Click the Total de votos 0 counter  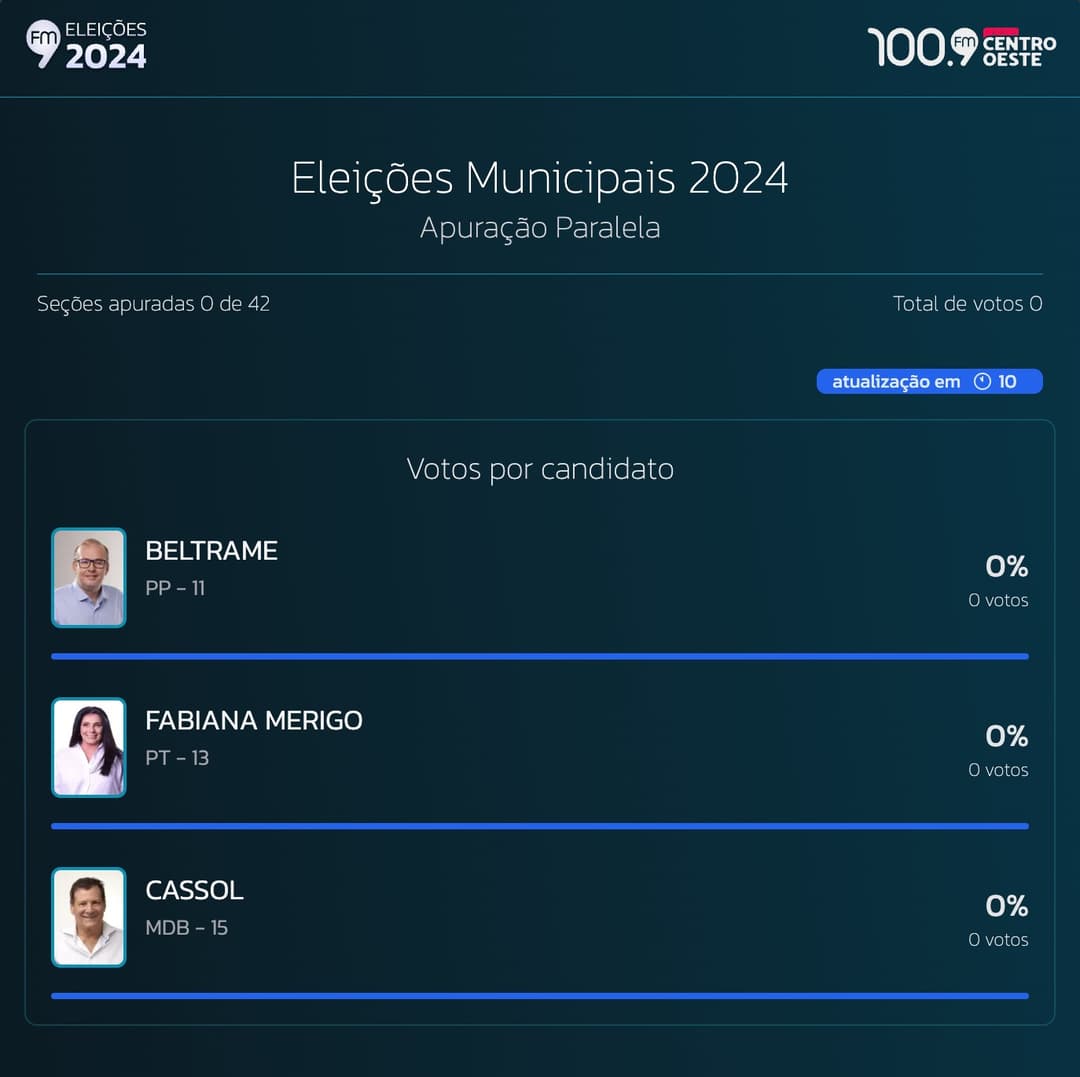coord(967,303)
